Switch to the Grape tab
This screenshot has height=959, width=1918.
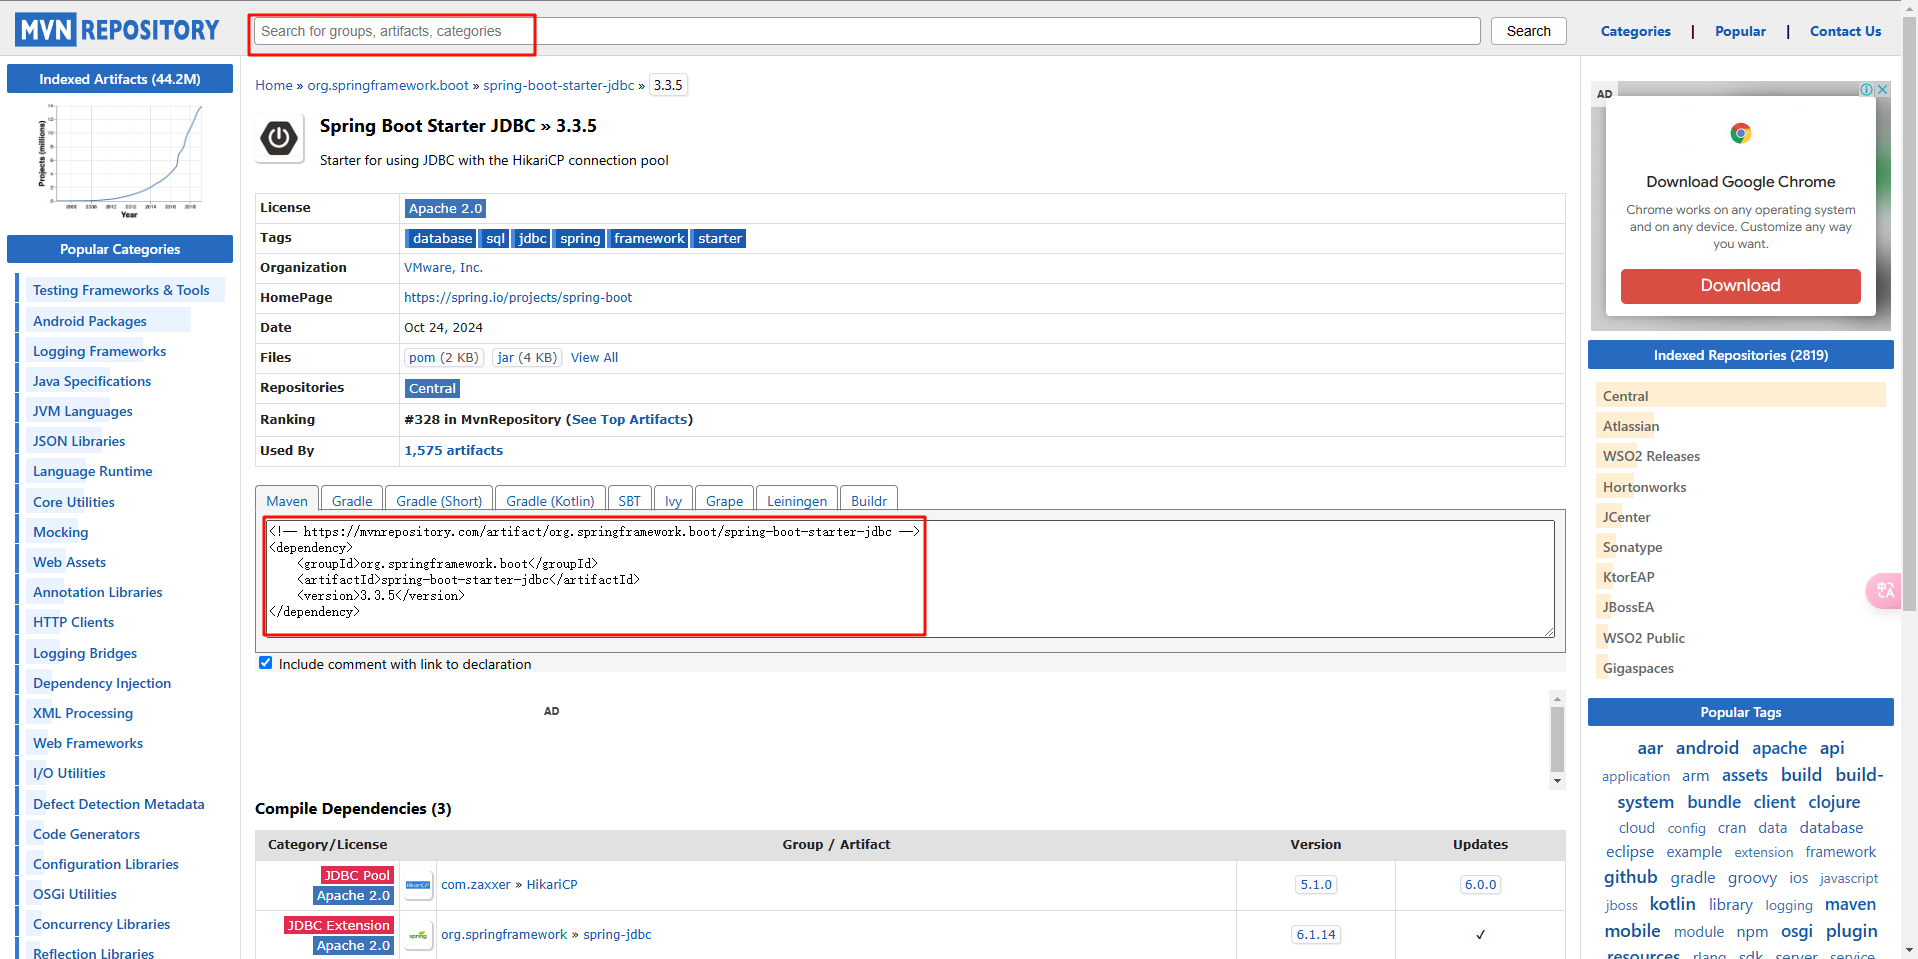[725, 501]
